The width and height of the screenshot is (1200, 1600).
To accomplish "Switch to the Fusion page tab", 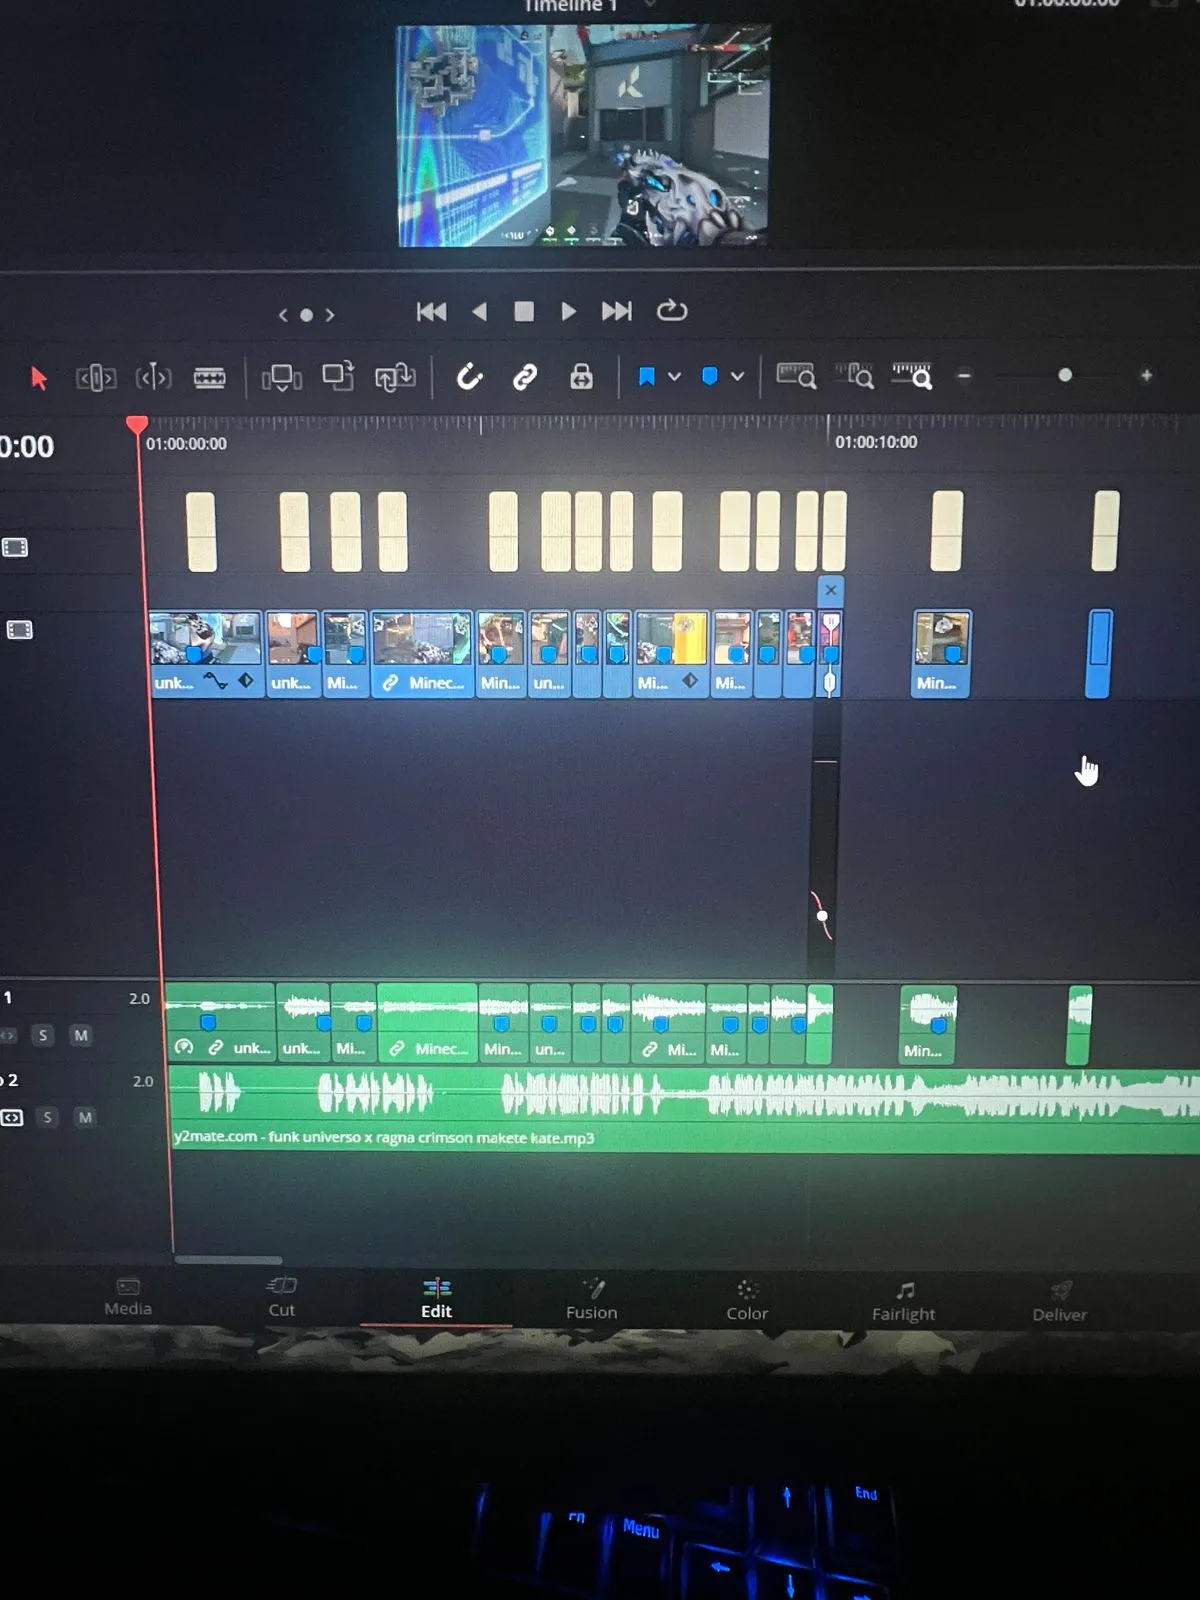I will 592,1300.
